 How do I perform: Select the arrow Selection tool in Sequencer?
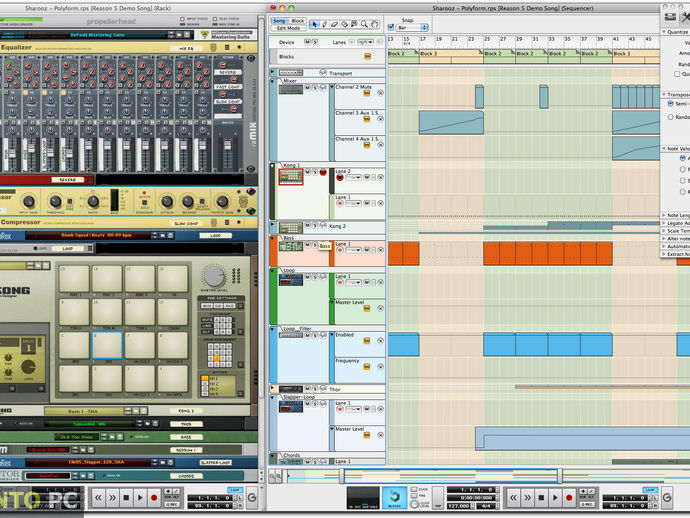click(314, 24)
